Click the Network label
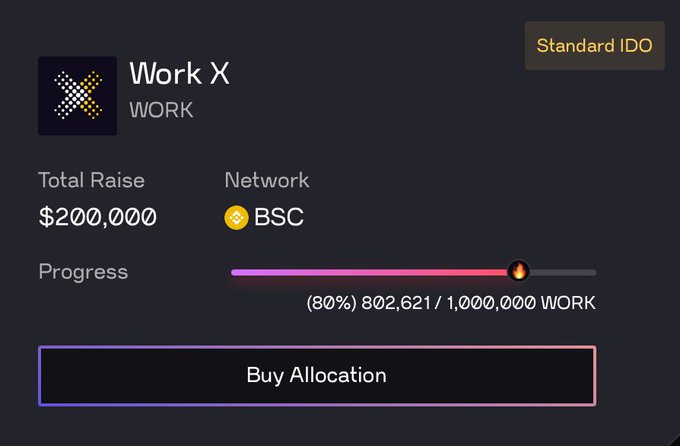This screenshot has height=446, width=680. pos(267,180)
